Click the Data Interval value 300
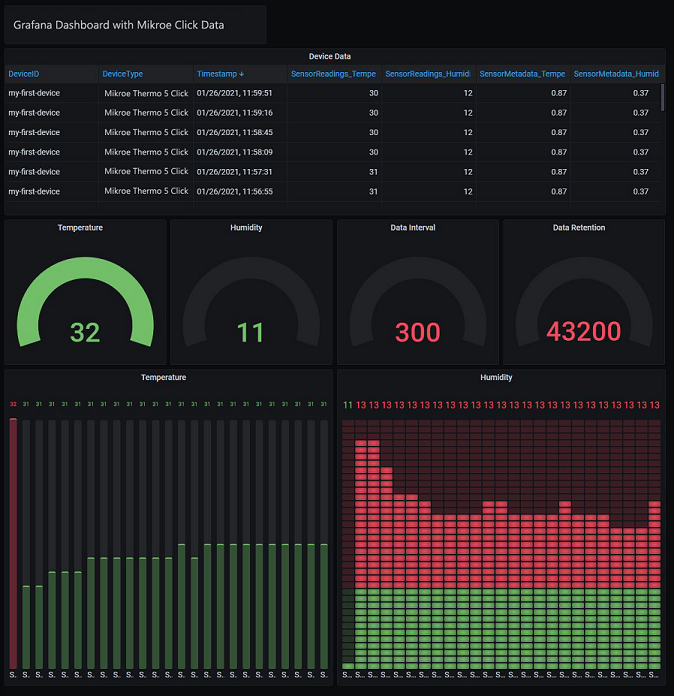Image resolution: width=674 pixels, height=696 pixels. point(418,332)
